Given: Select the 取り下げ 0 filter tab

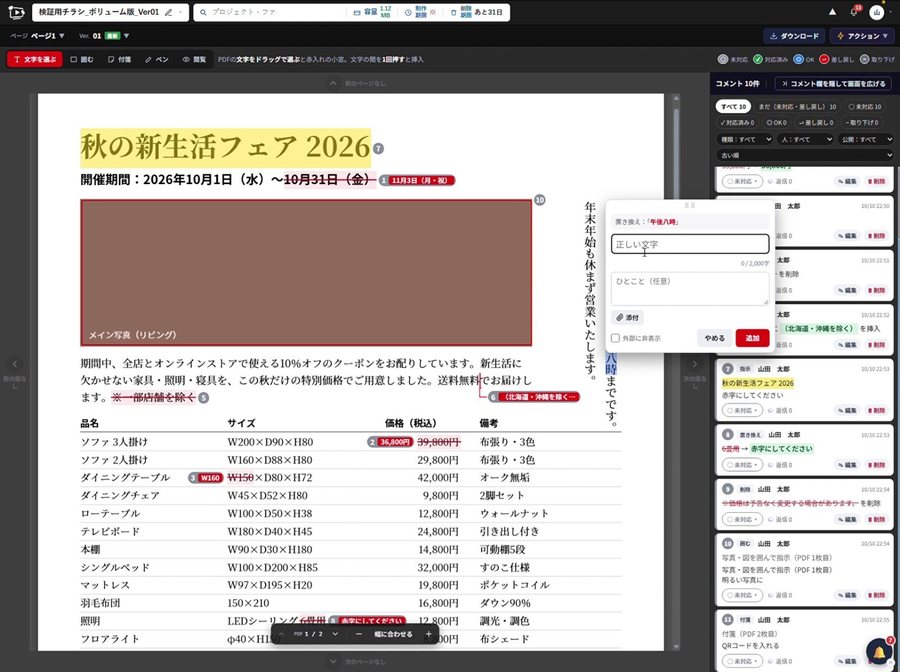Looking at the screenshot, I should [861, 122].
